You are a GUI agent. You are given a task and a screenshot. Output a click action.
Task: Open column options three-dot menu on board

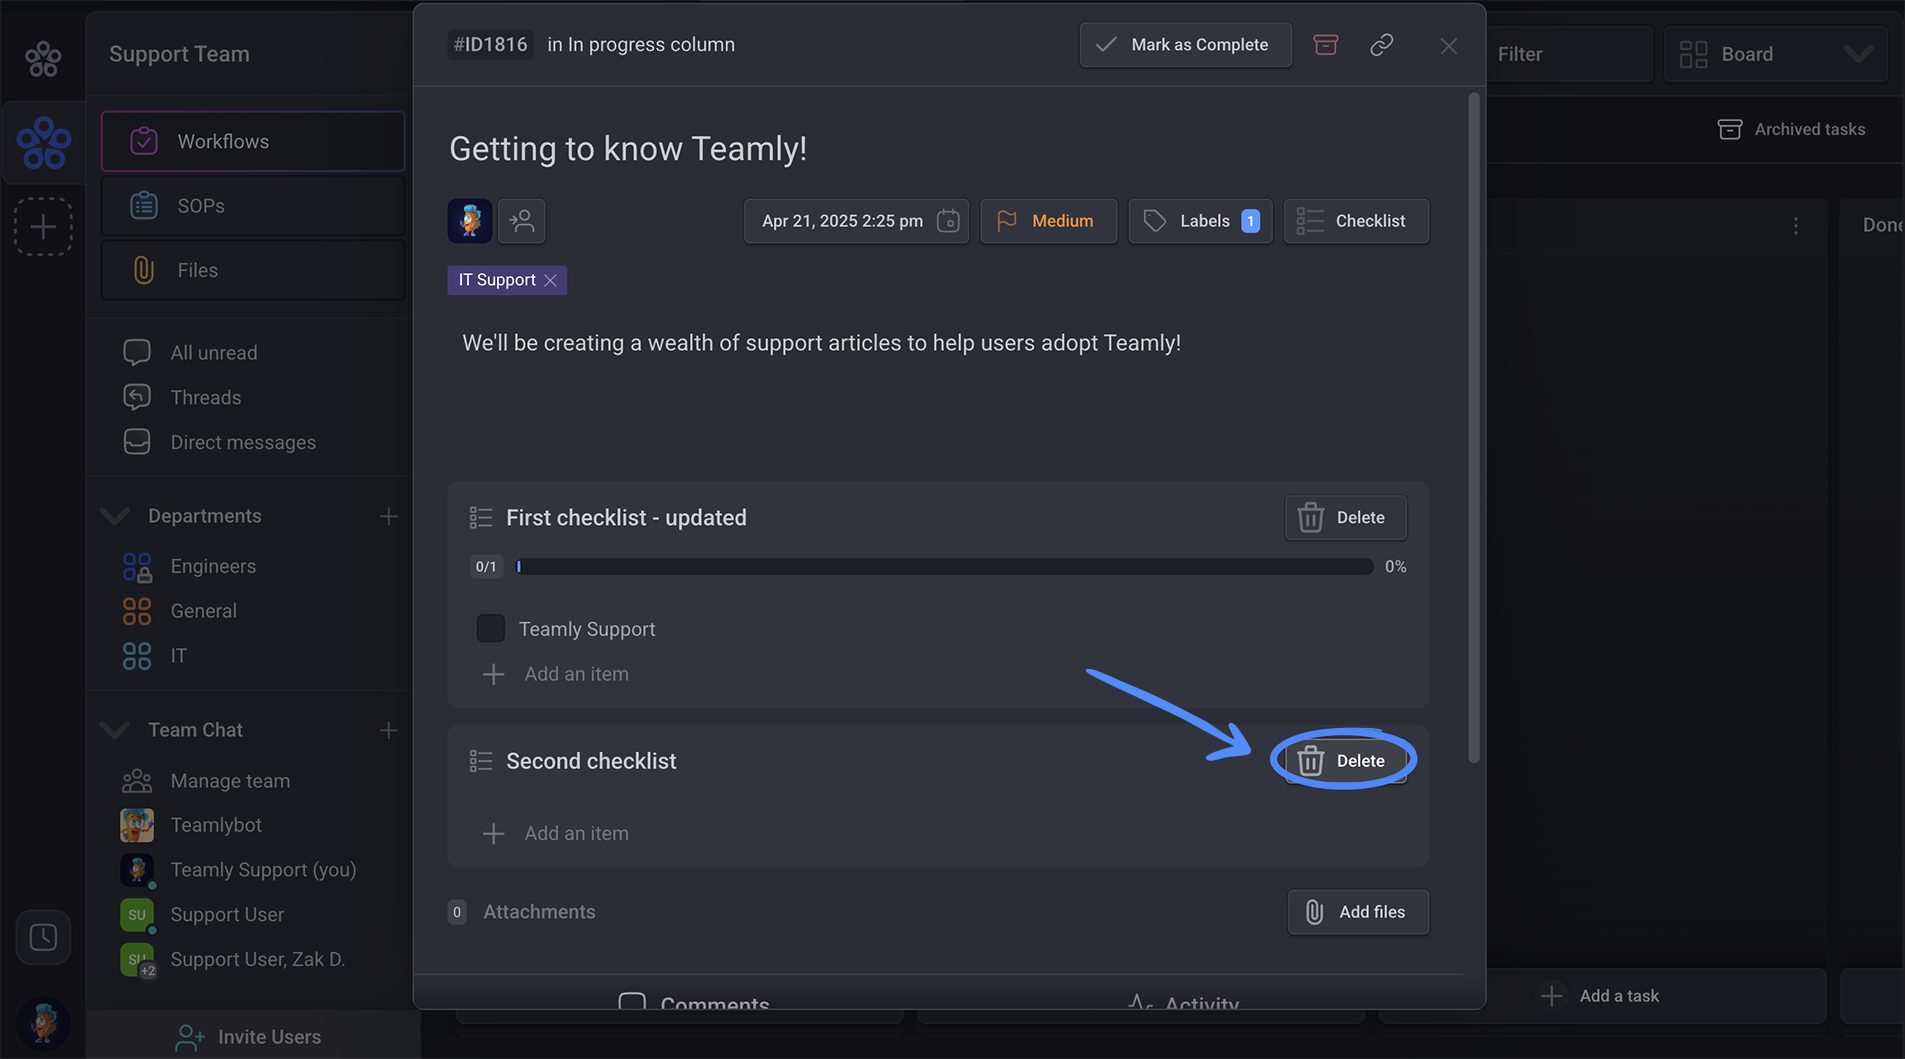[1795, 226]
